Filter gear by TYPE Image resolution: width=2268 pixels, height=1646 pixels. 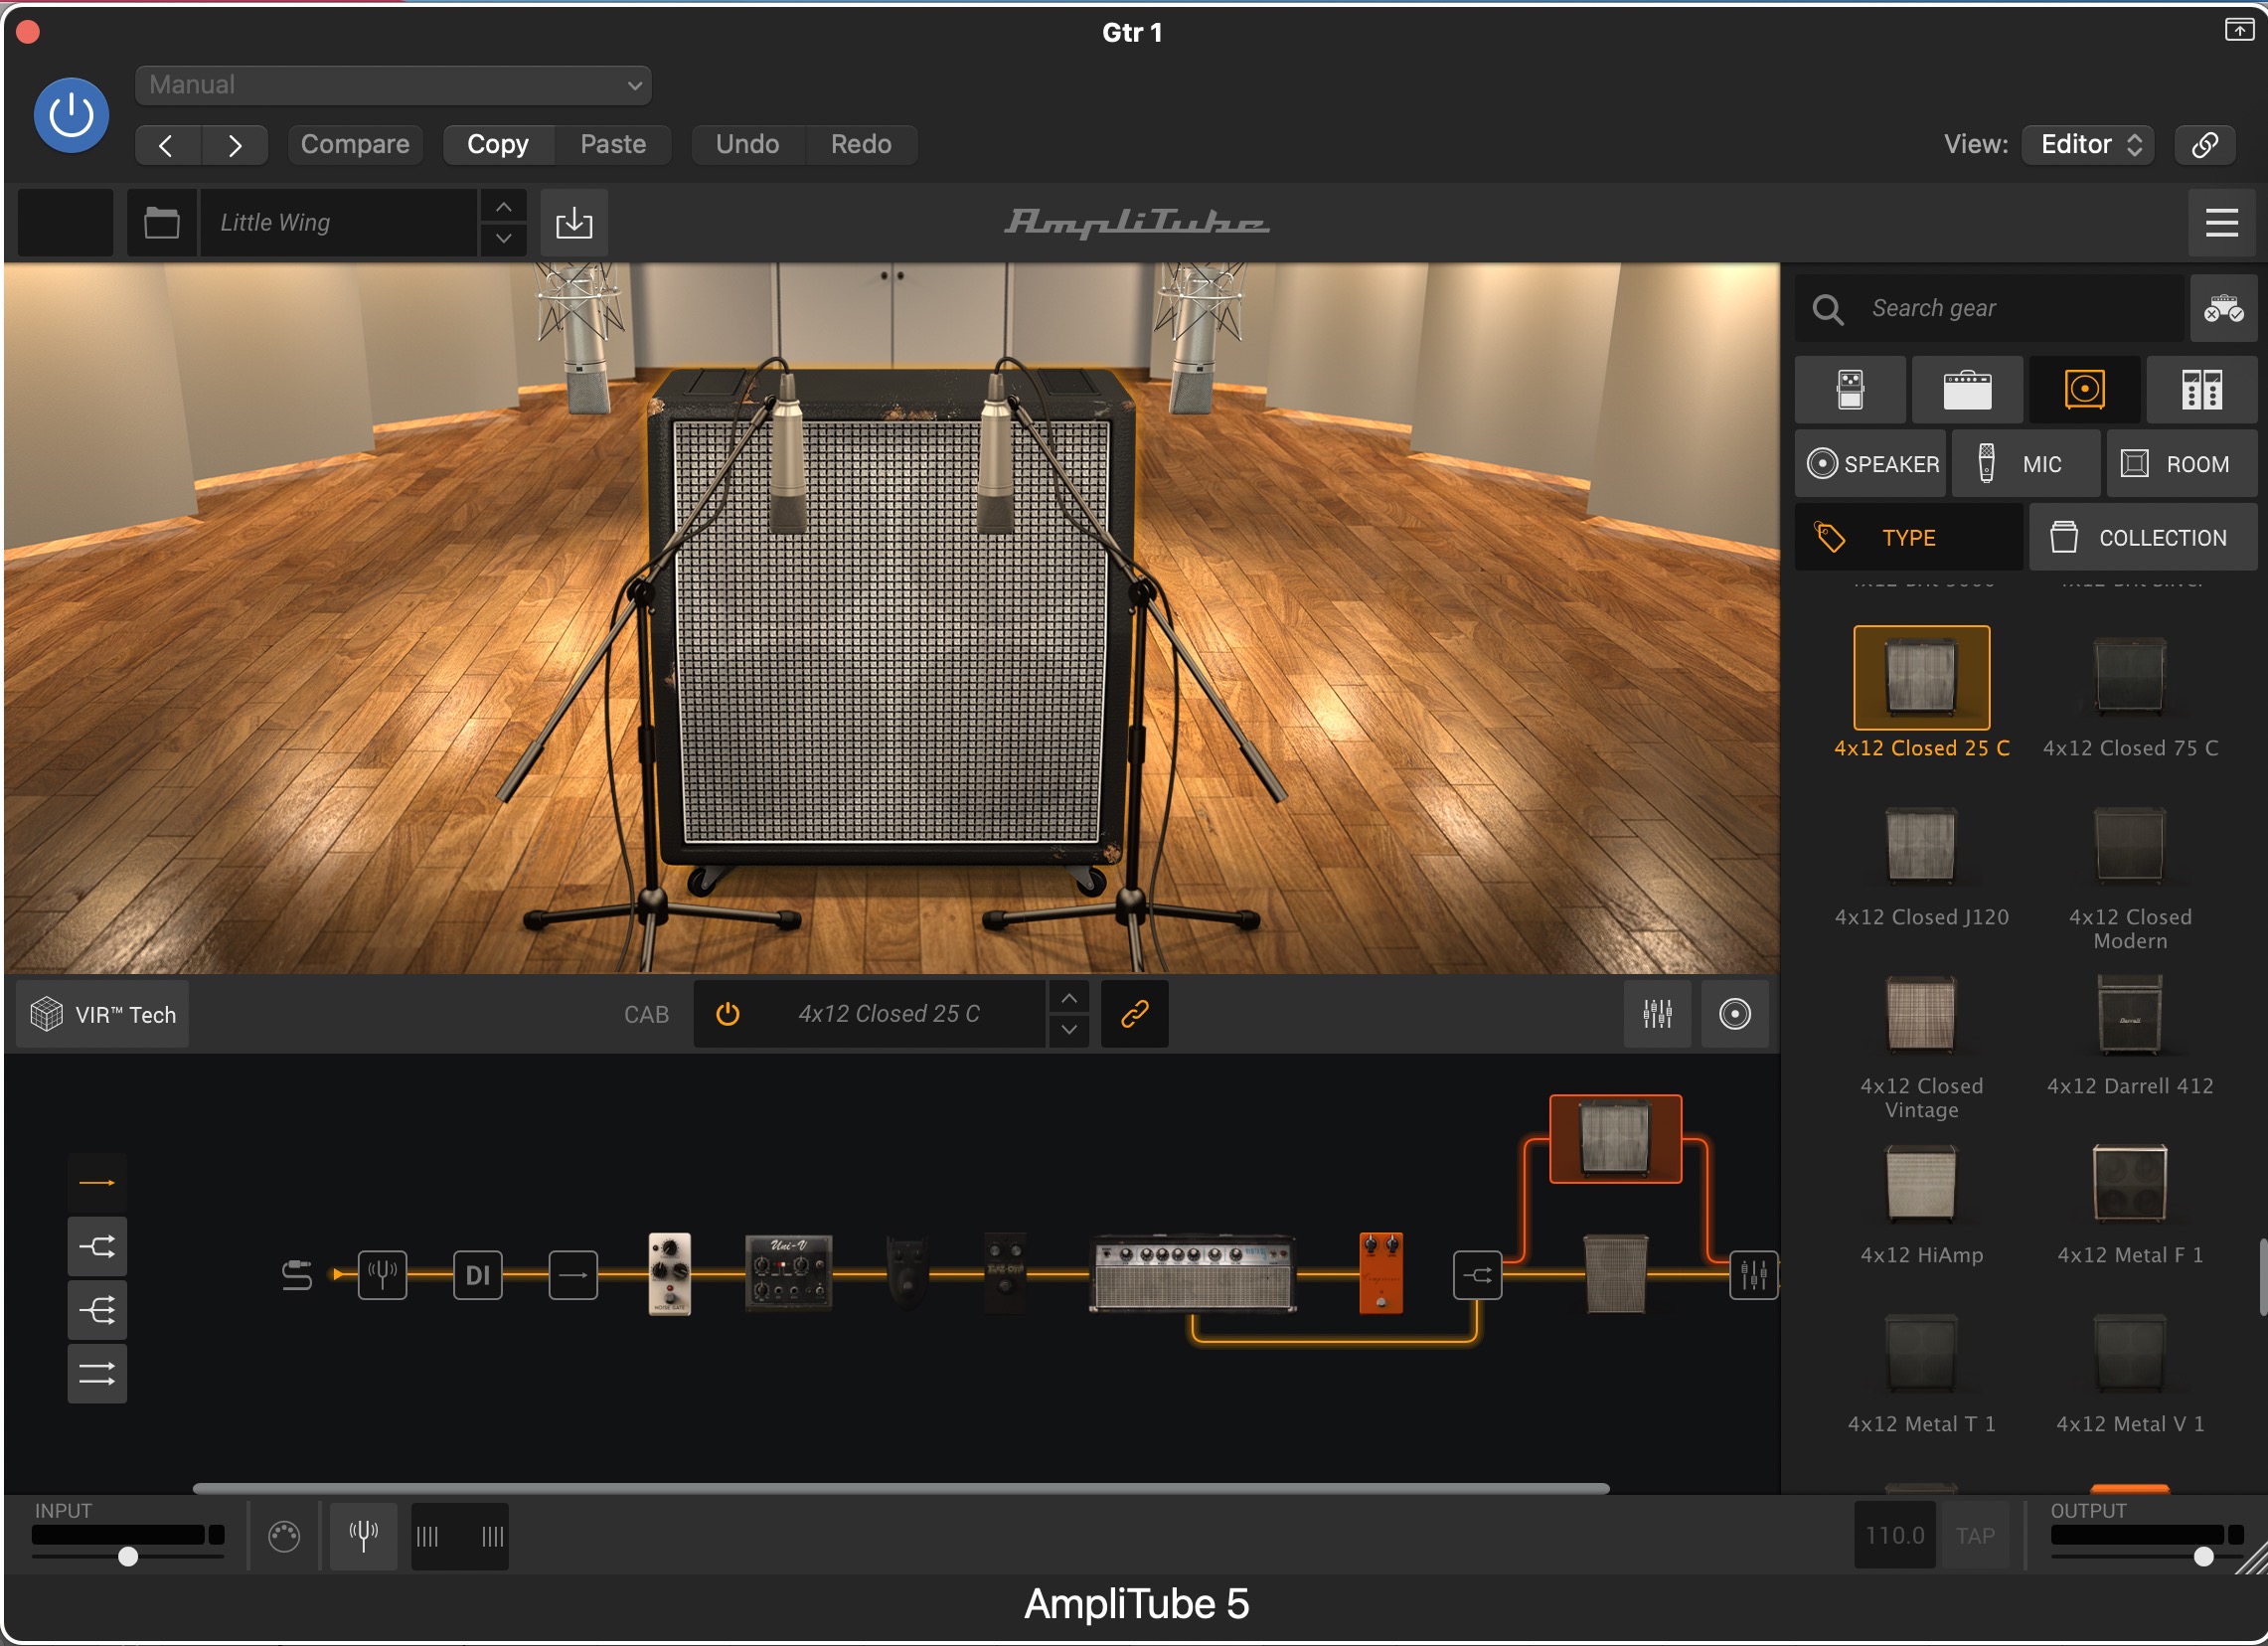pyautogui.click(x=1908, y=538)
